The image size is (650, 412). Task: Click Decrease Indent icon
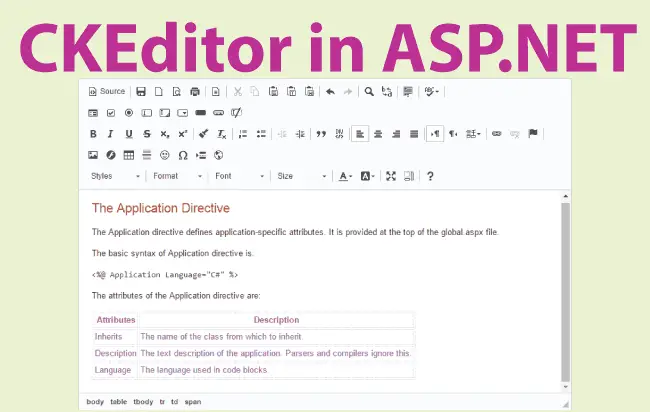[282, 134]
